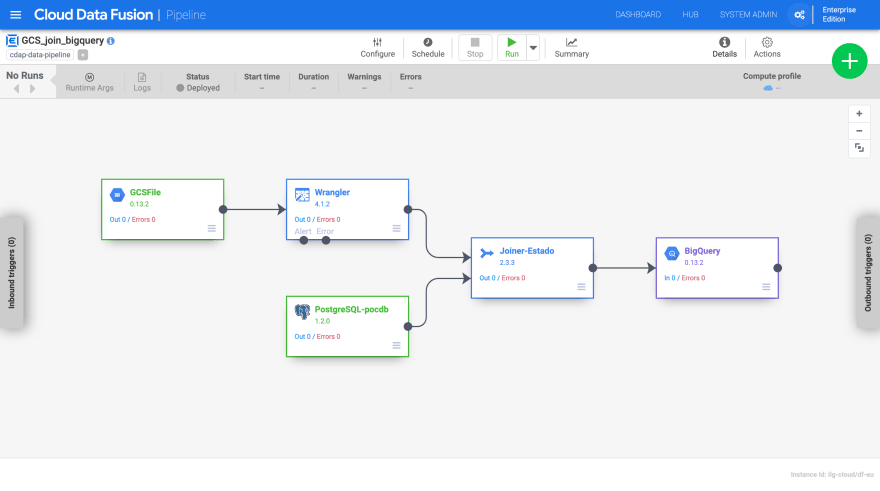
Task: Click the Wrangler Alert port
Action: click(x=304, y=240)
